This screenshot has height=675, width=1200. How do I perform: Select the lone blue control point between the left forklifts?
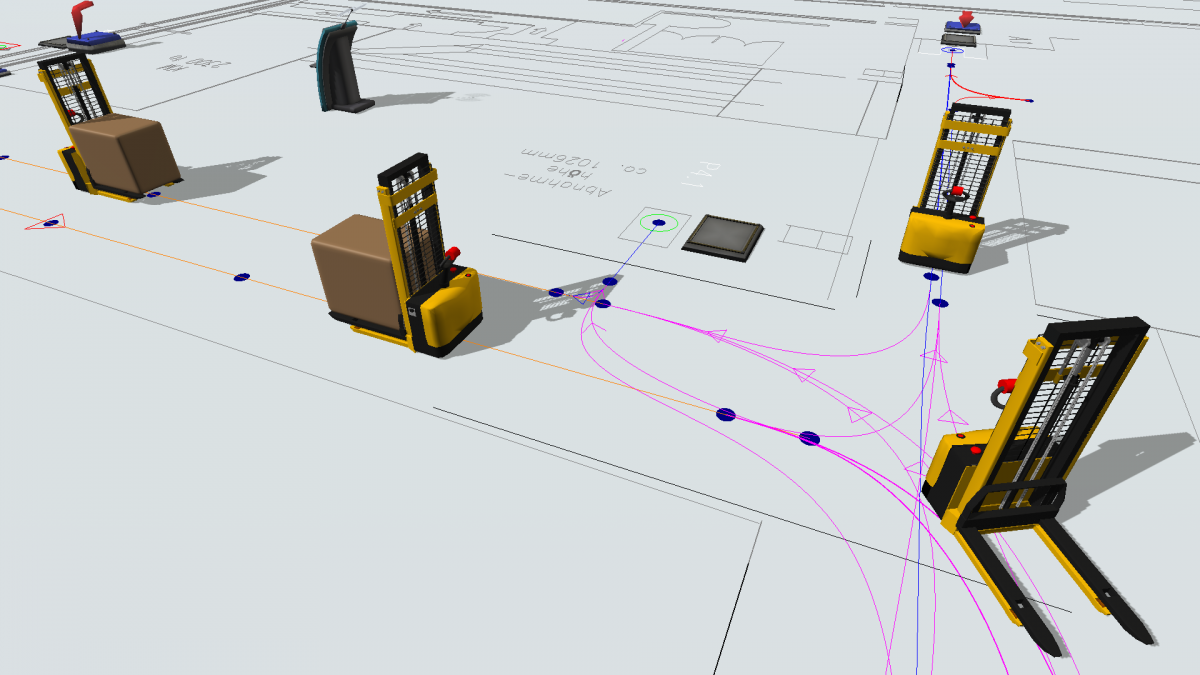click(x=240, y=277)
